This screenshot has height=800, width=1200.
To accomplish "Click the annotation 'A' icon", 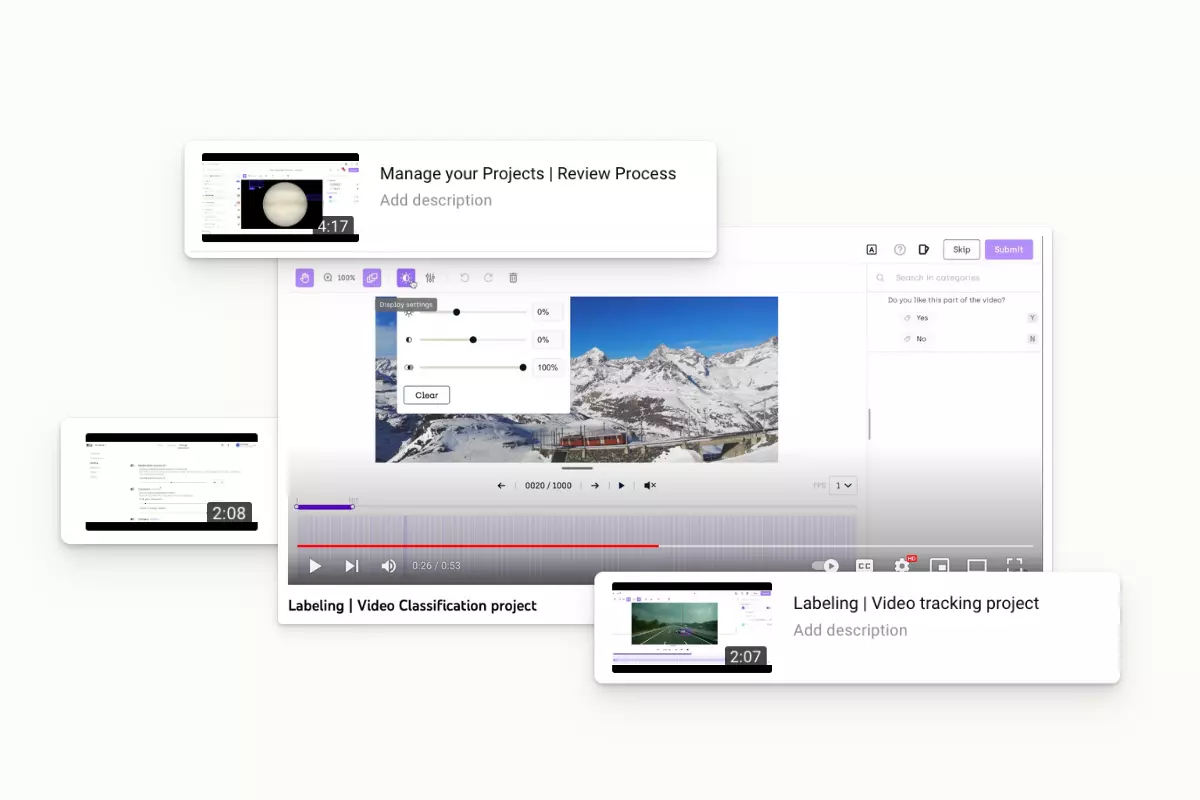I will point(872,250).
